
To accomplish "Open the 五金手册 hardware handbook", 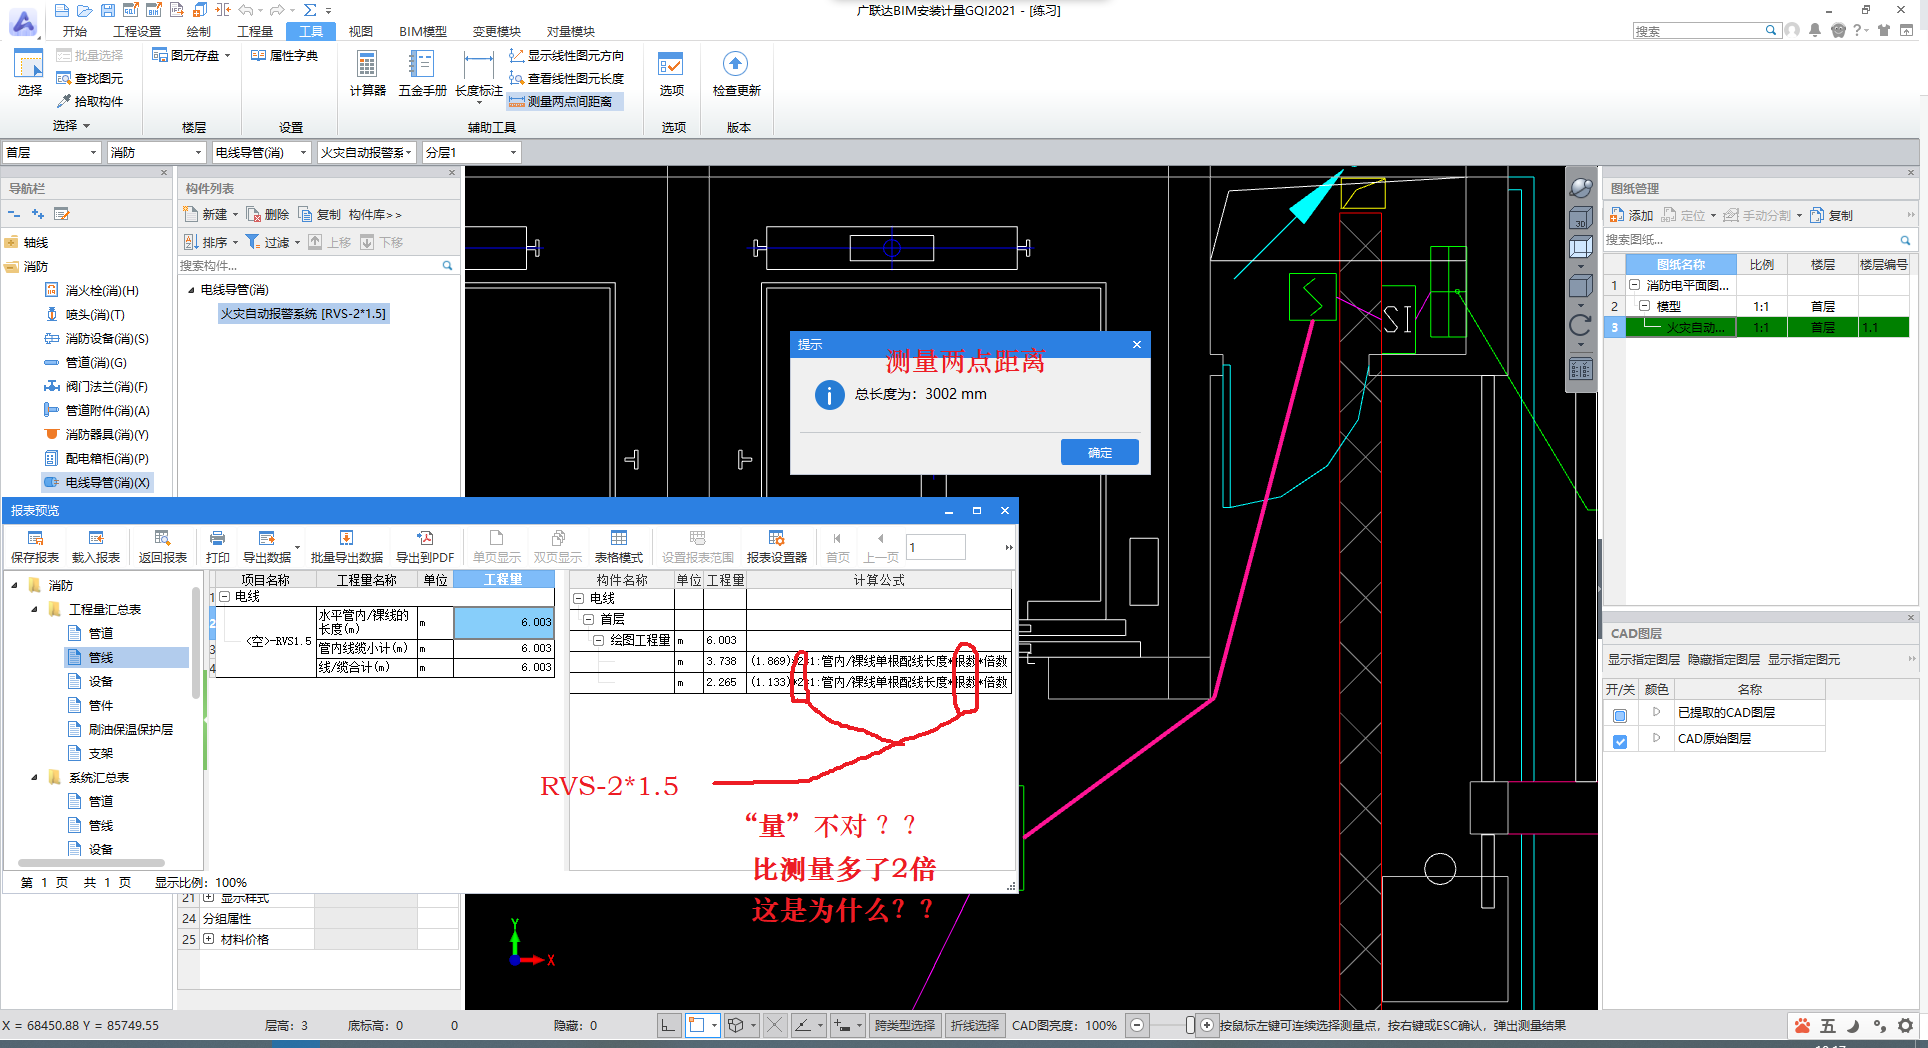I will coord(422,75).
